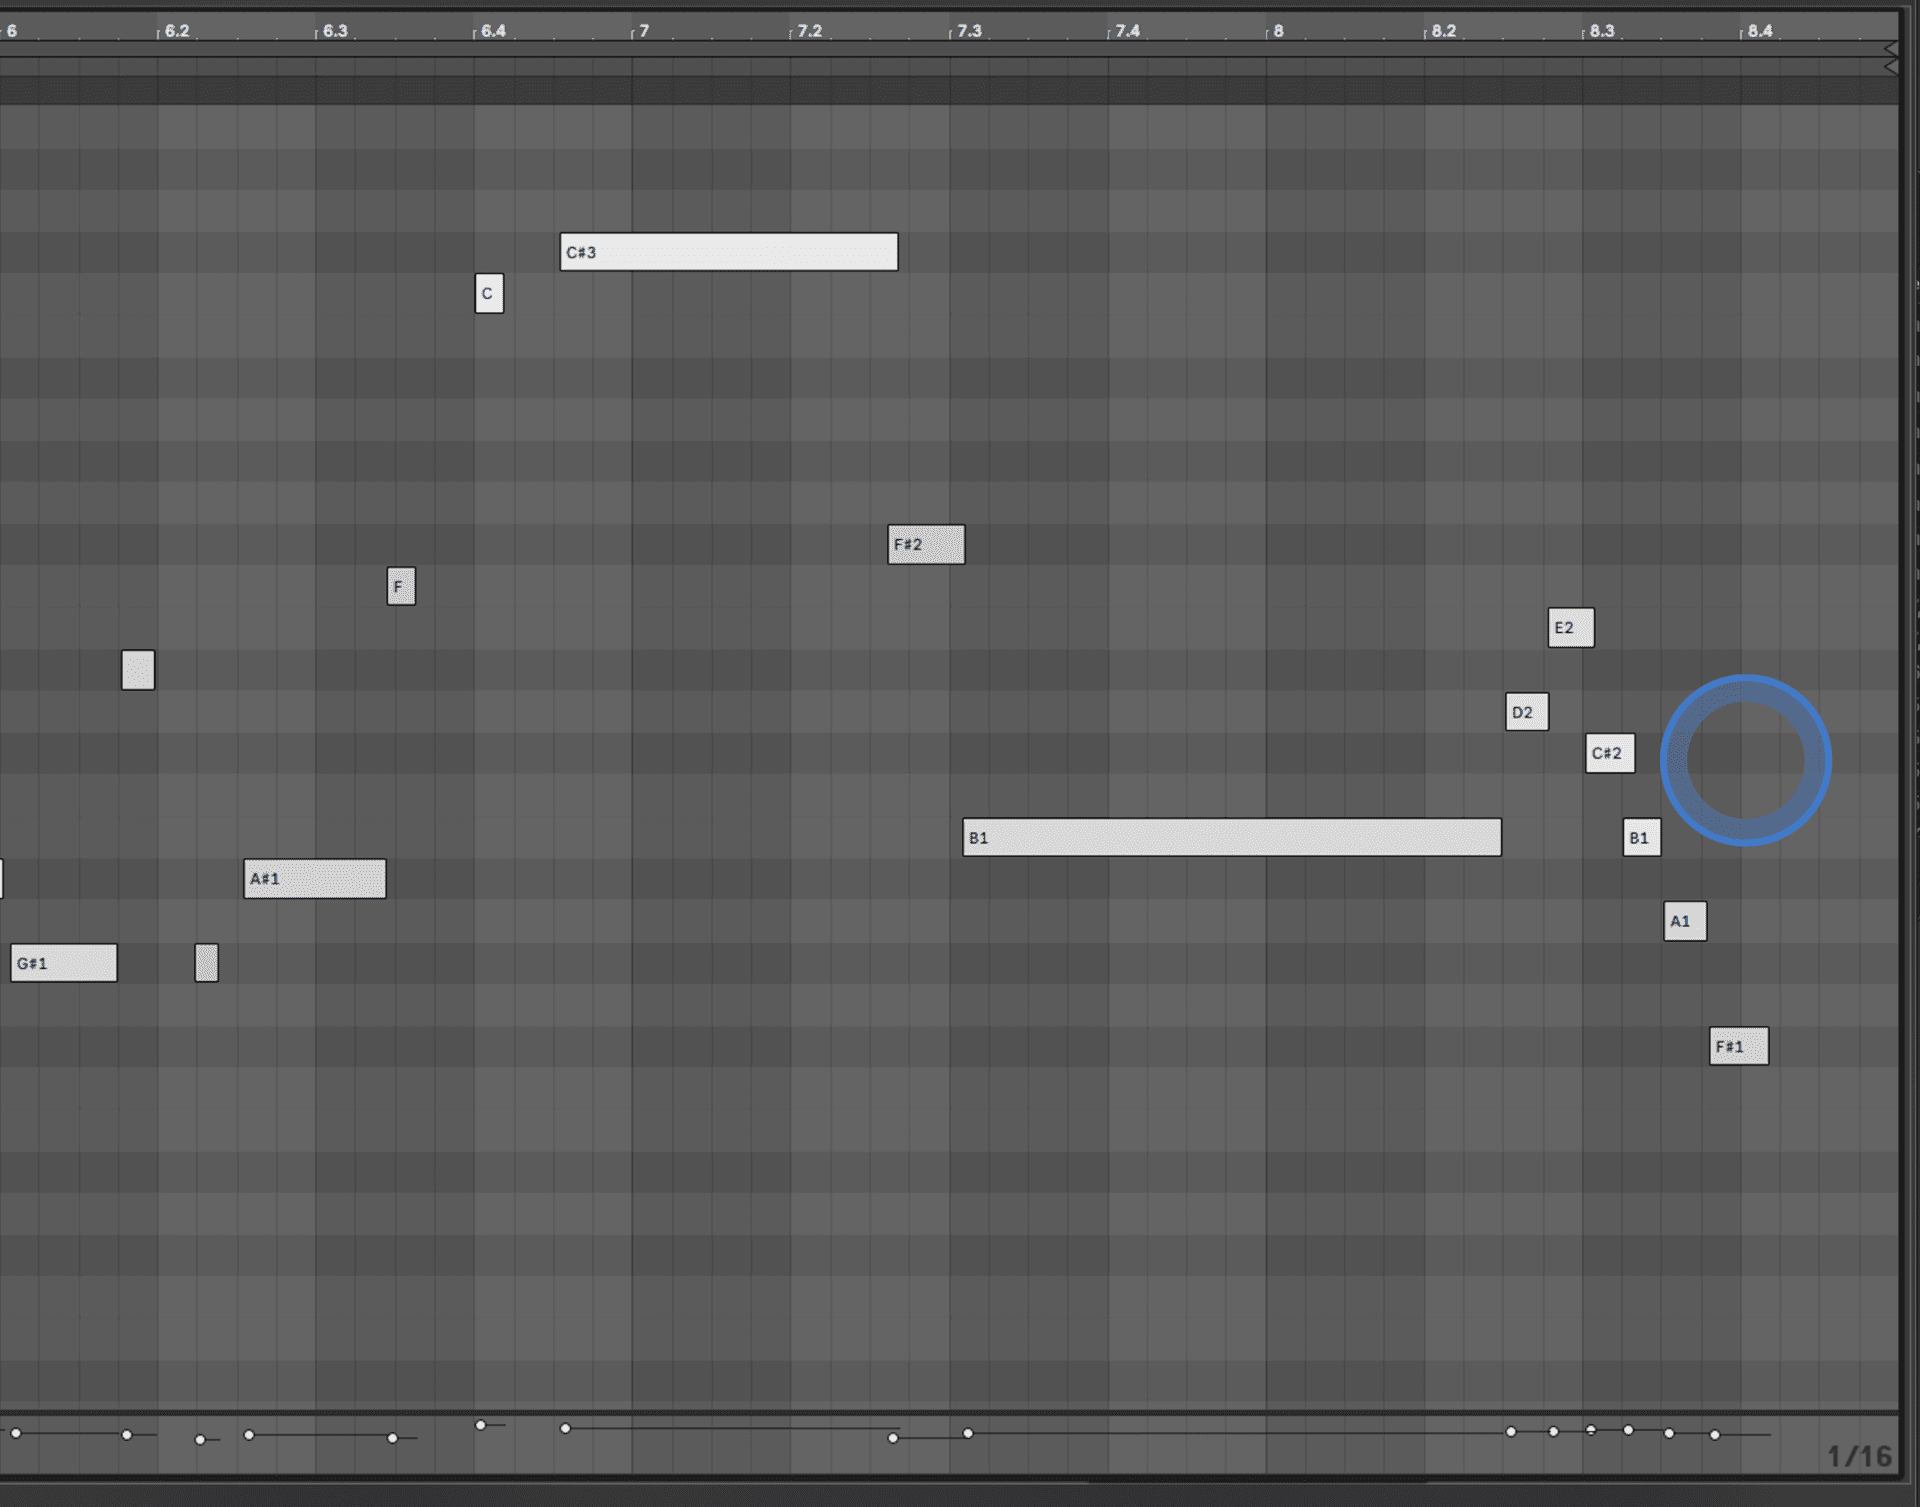The height and width of the screenshot is (1507, 1920).
Task: Select the A#1 note's velocity marker
Action: pos(249,1436)
